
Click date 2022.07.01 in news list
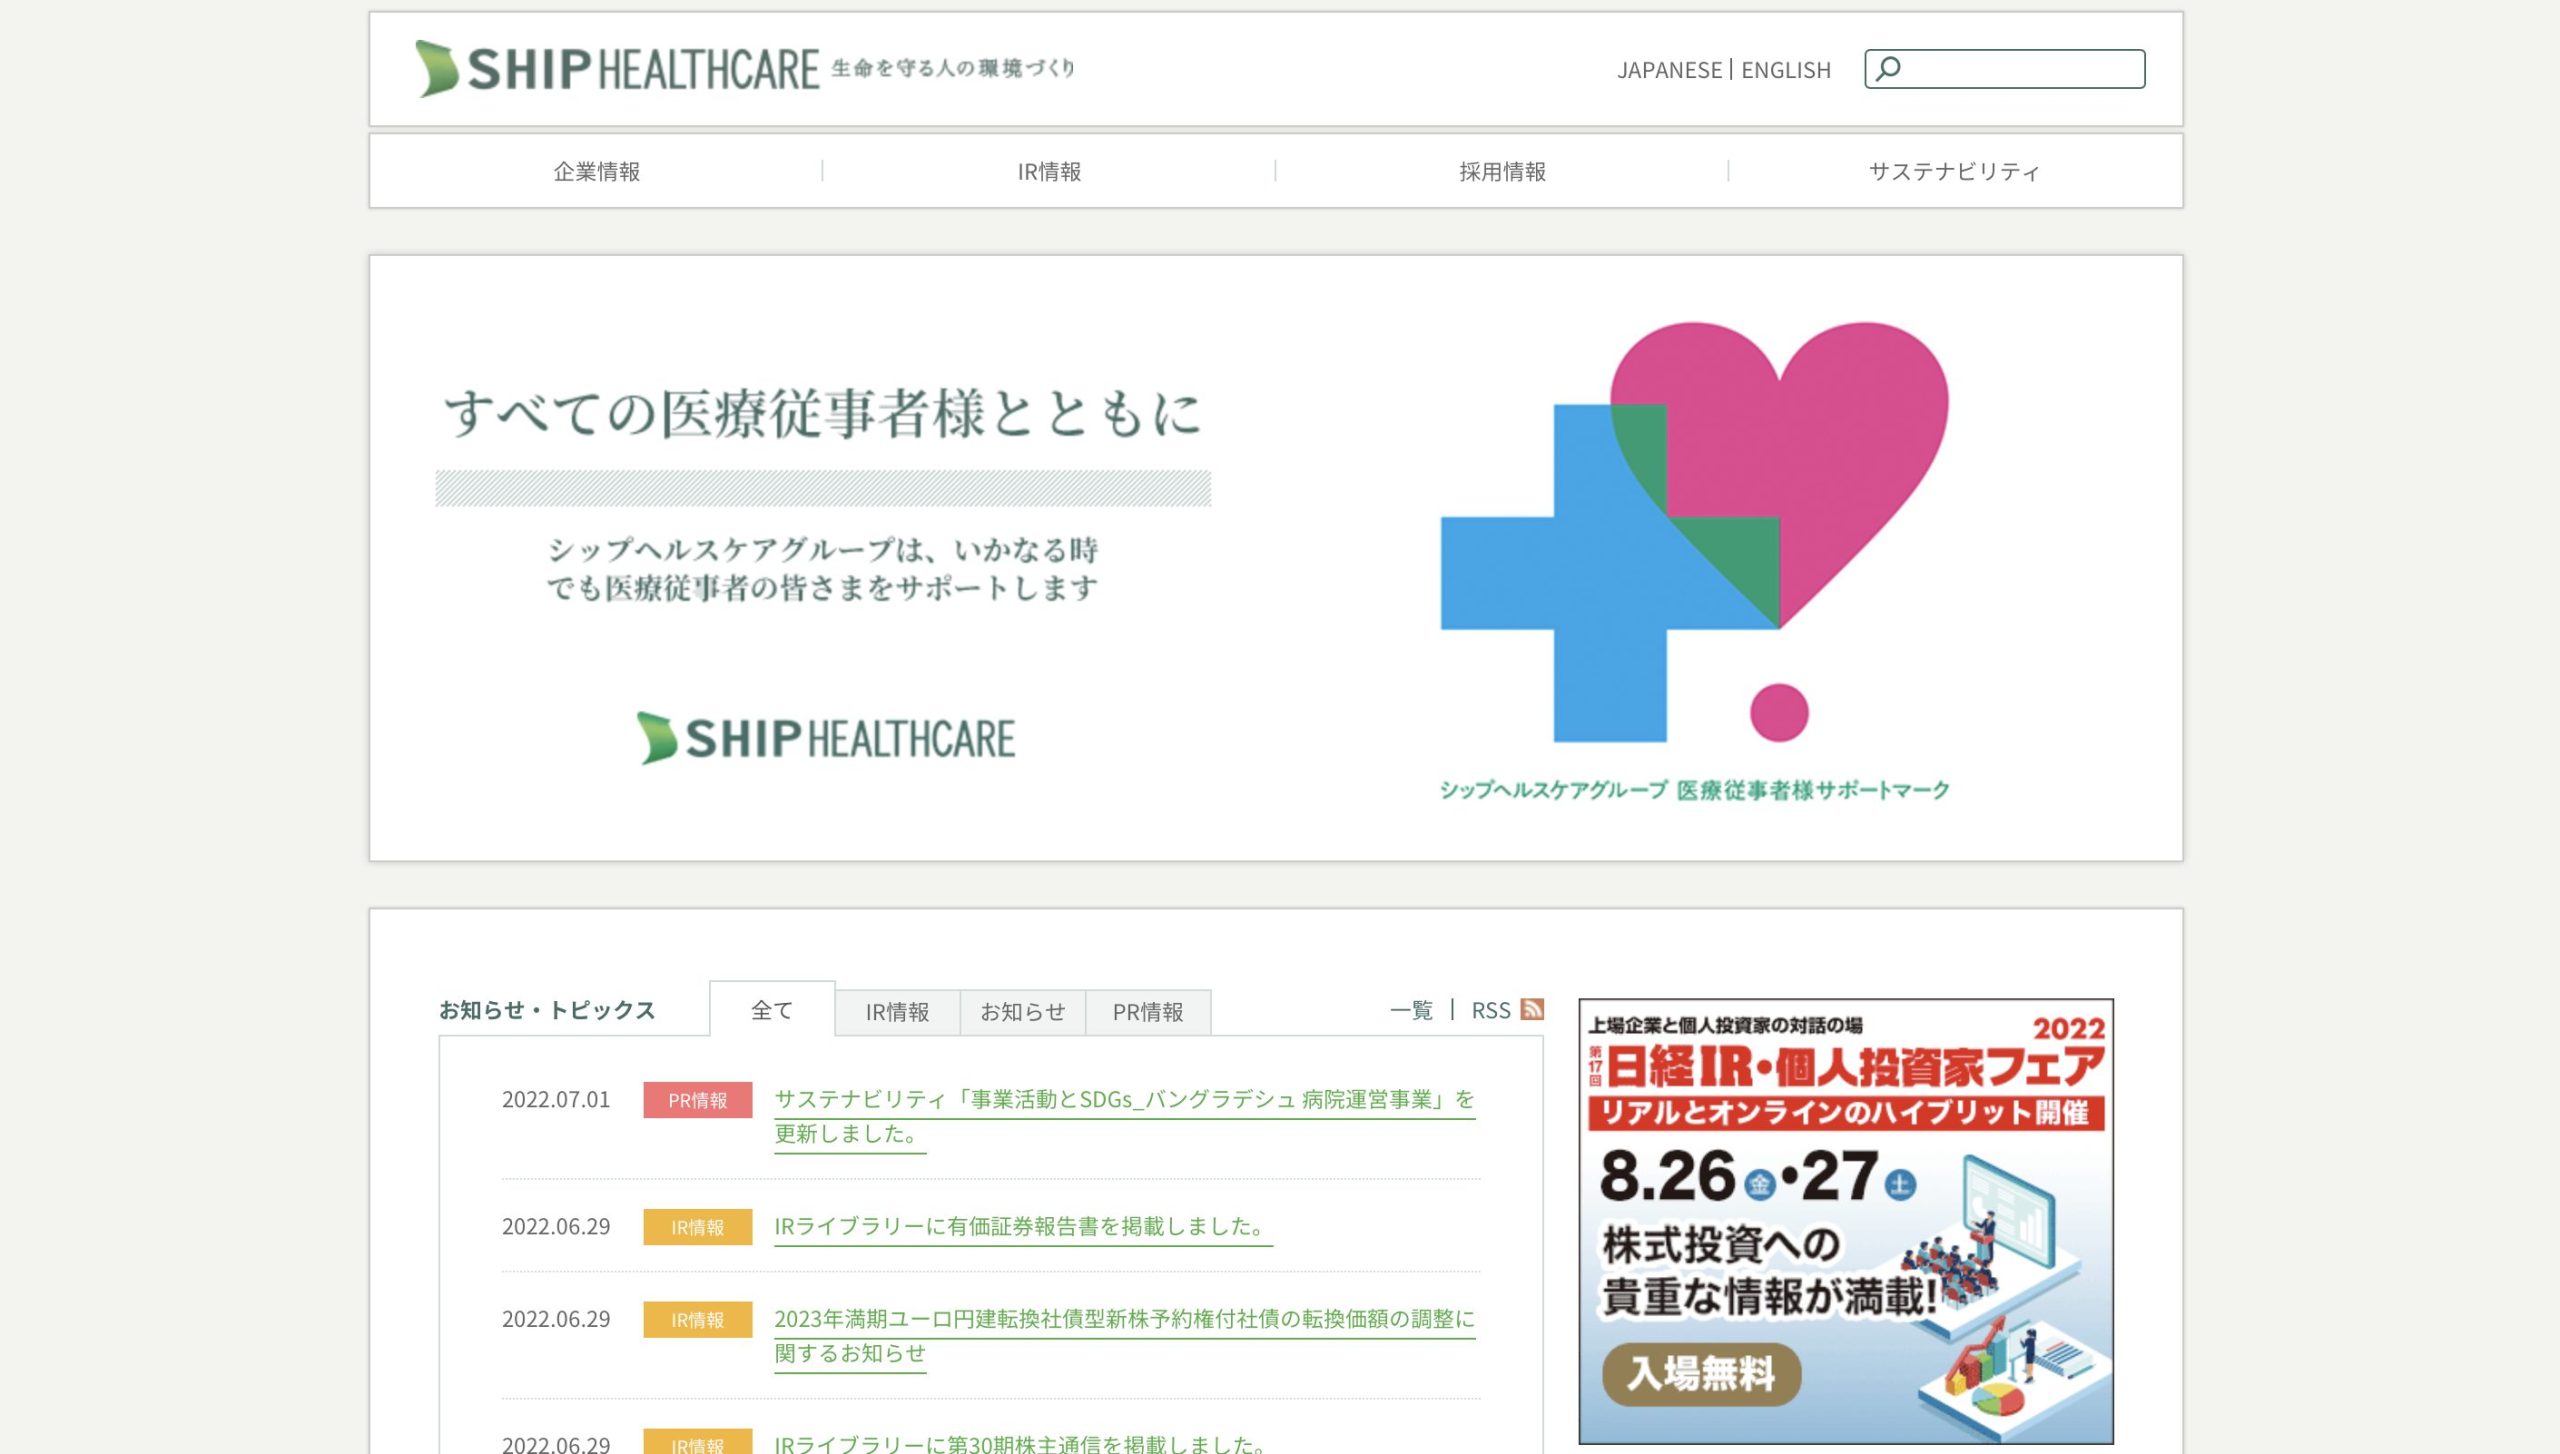coord(556,1100)
